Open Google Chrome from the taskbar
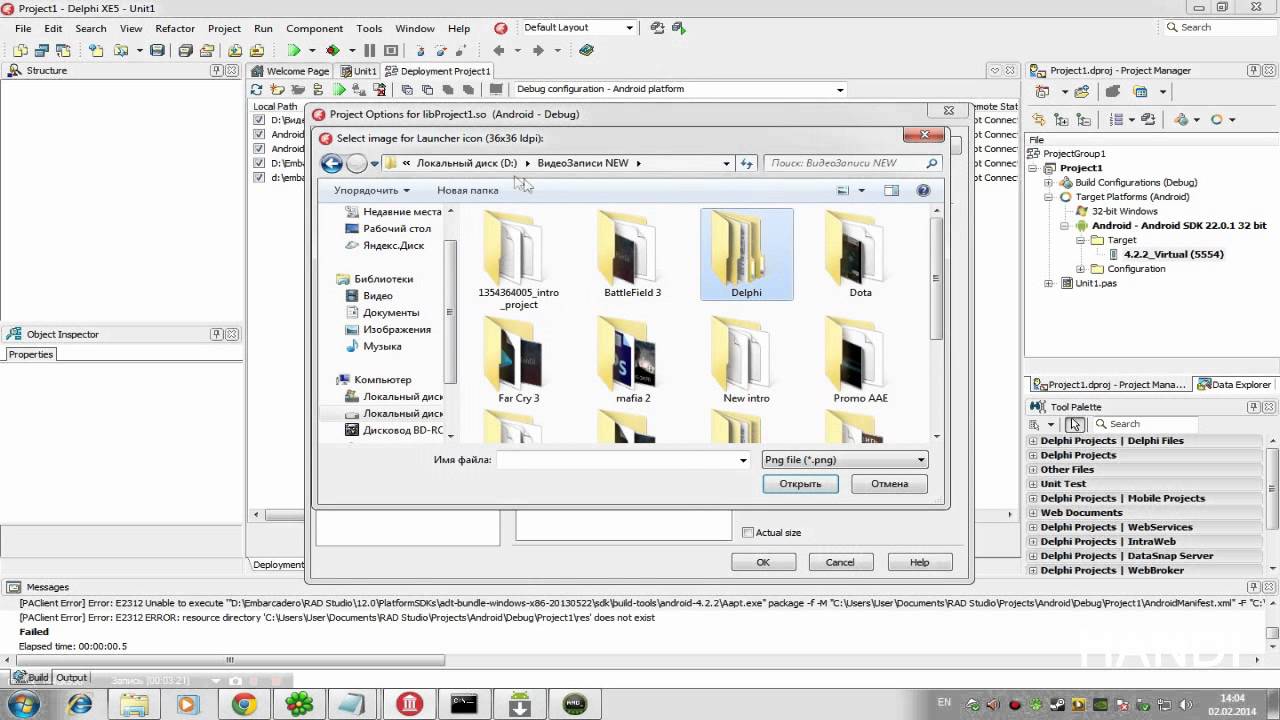 [243, 704]
